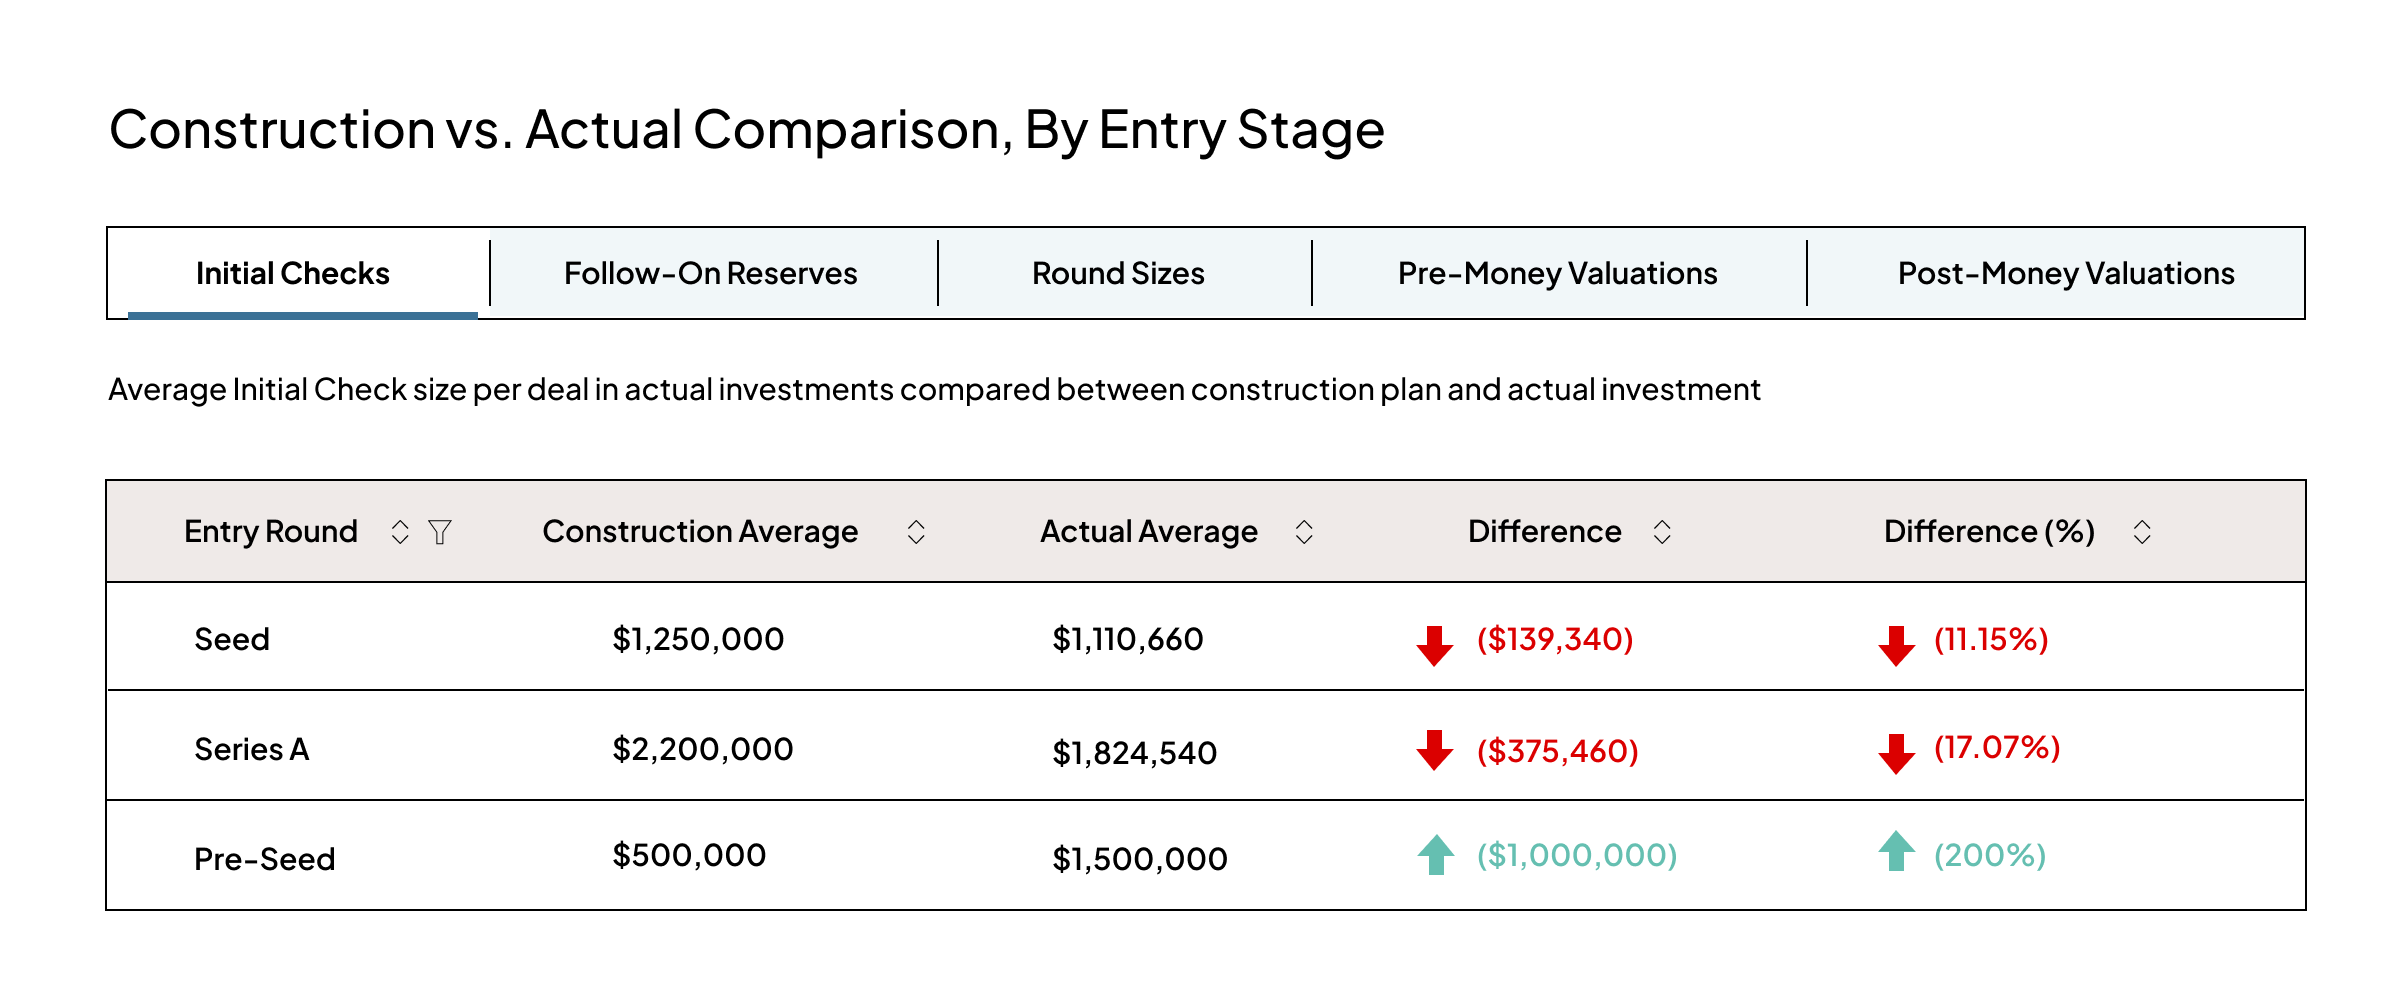Select the Initial Checks tab
2400x1004 pixels.
coord(292,273)
